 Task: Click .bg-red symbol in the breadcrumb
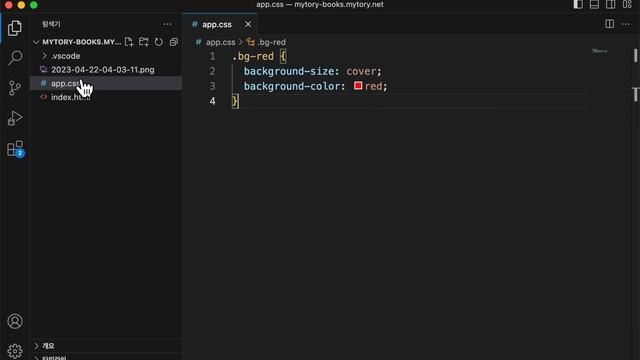[271, 42]
